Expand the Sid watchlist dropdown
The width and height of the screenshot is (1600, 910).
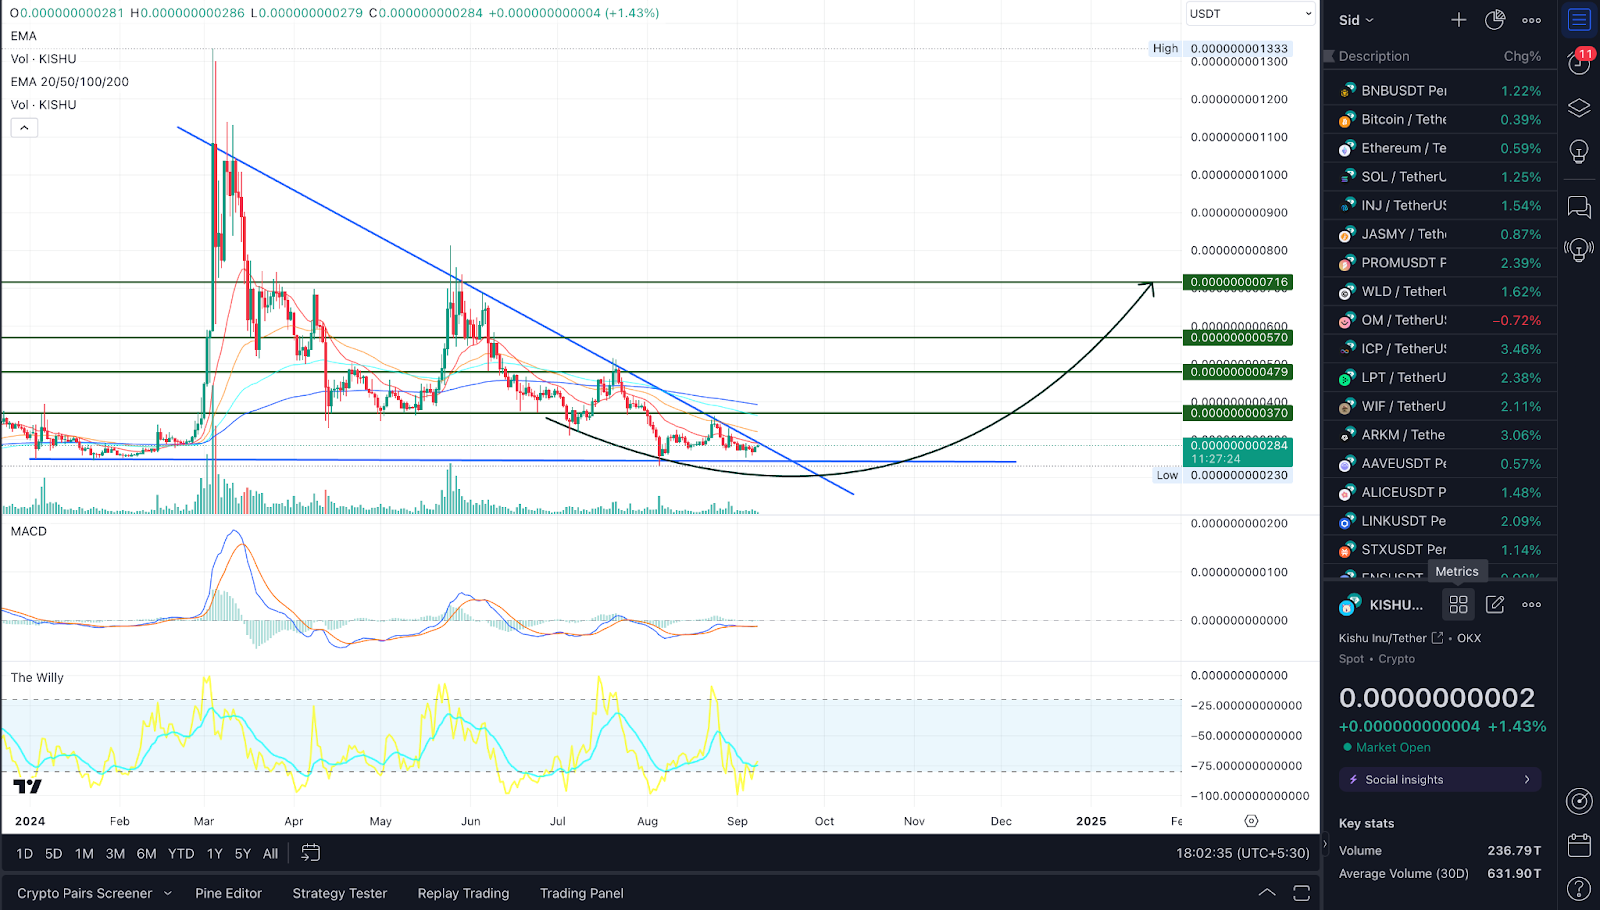pos(1356,20)
